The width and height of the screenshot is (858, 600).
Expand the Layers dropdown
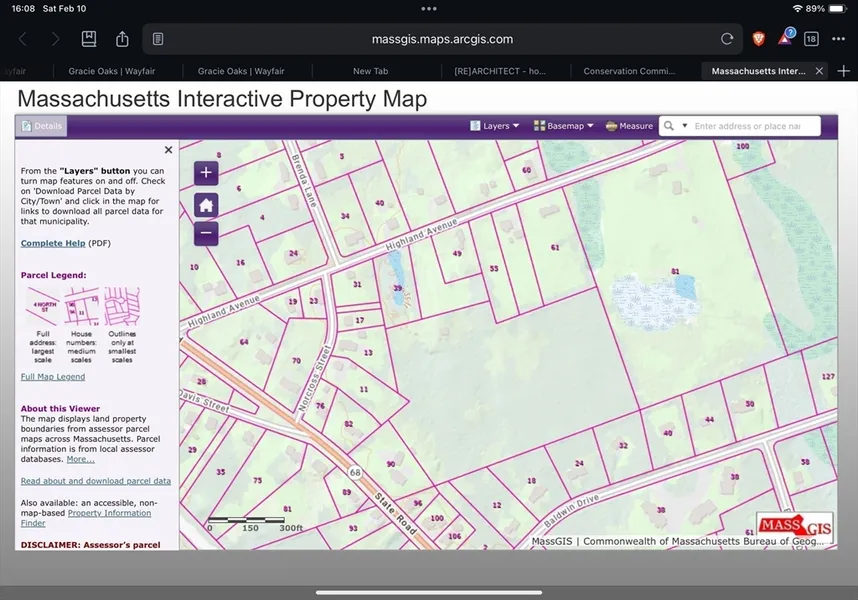pyautogui.click(x=495, y=126)
